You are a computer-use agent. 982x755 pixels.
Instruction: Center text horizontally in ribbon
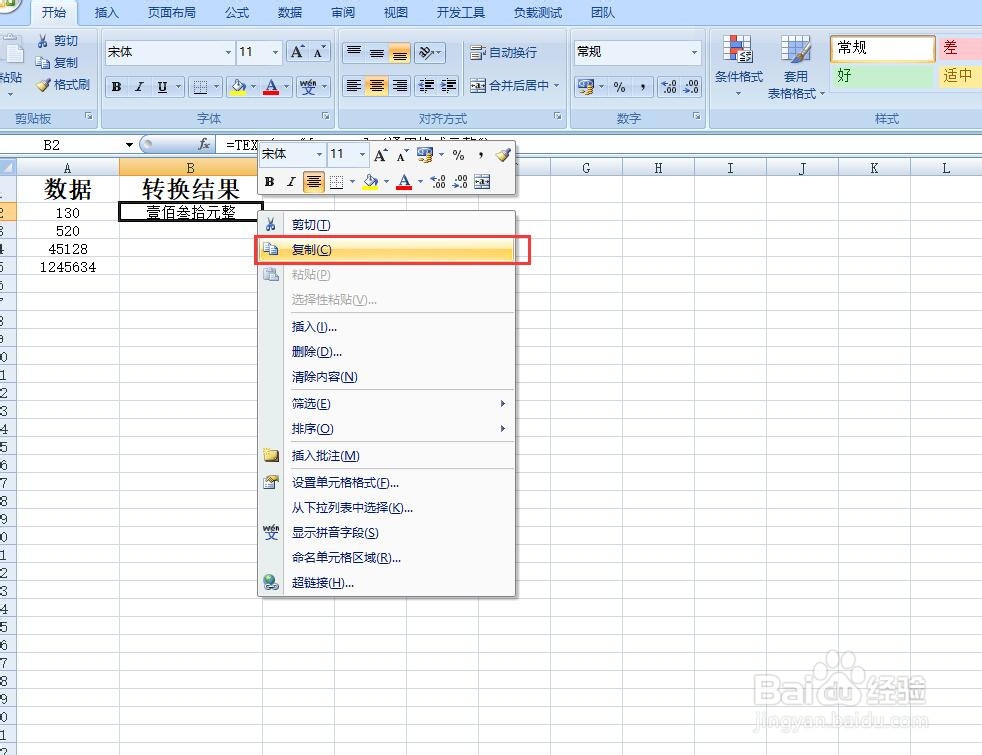pos(376,86)
